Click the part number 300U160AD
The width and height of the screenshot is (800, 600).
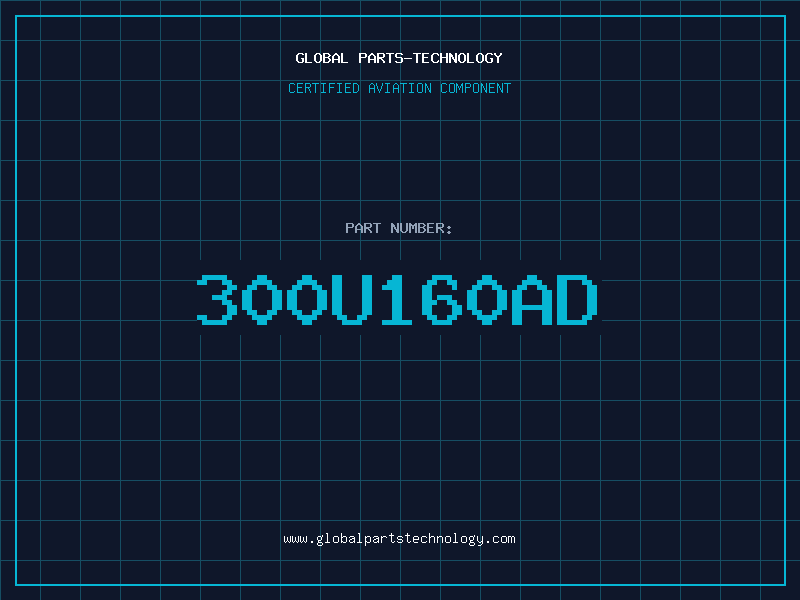tap(397, 299)
